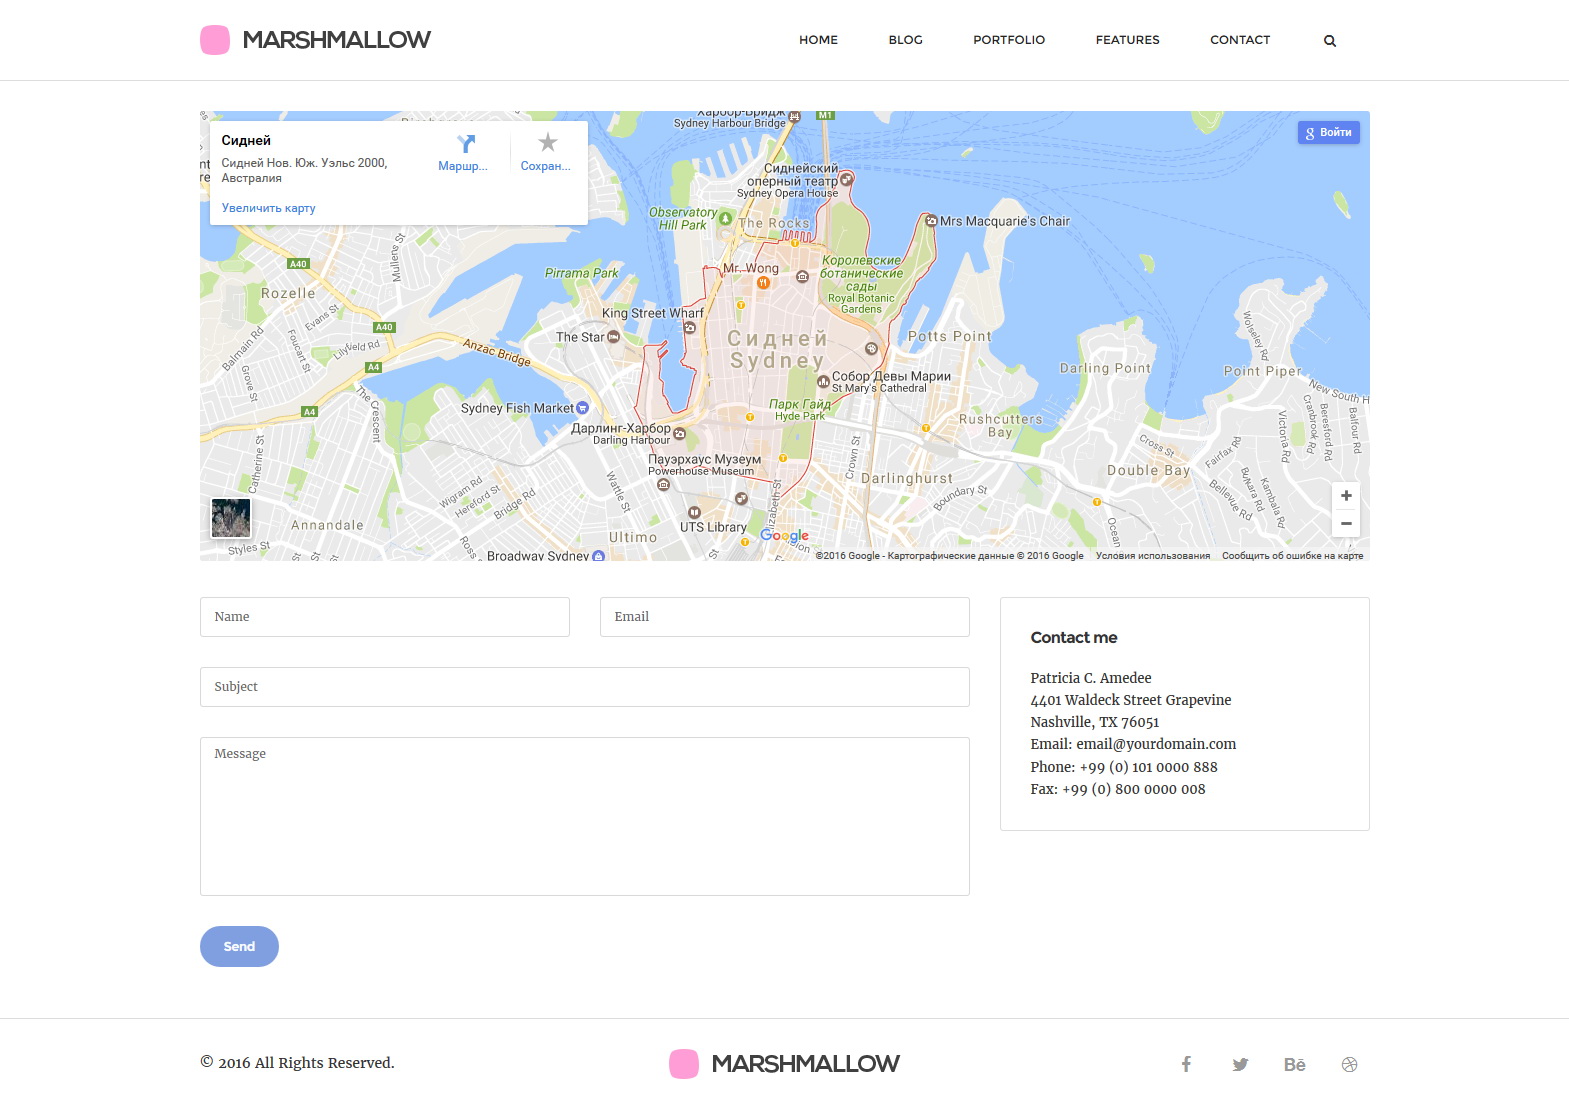Click the Увеличить карту link
This screenshot has width=1569, height=1109.
pos(268,208)
